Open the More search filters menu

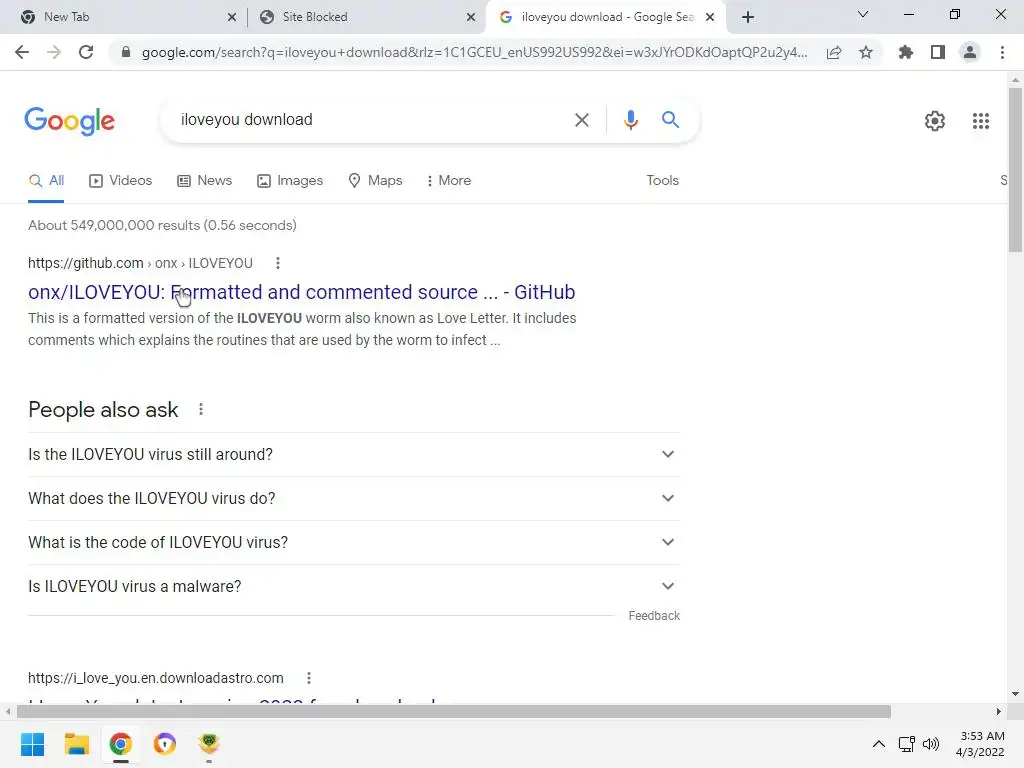[x=448, y=180]
